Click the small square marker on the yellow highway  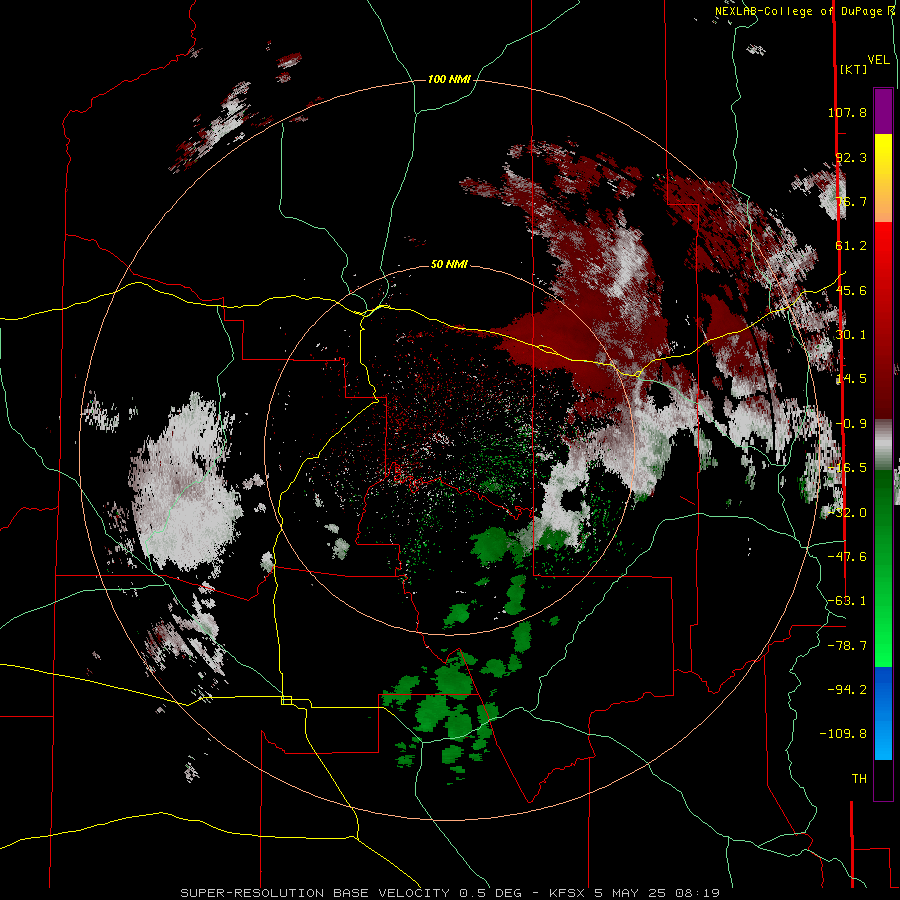[286, 700]
